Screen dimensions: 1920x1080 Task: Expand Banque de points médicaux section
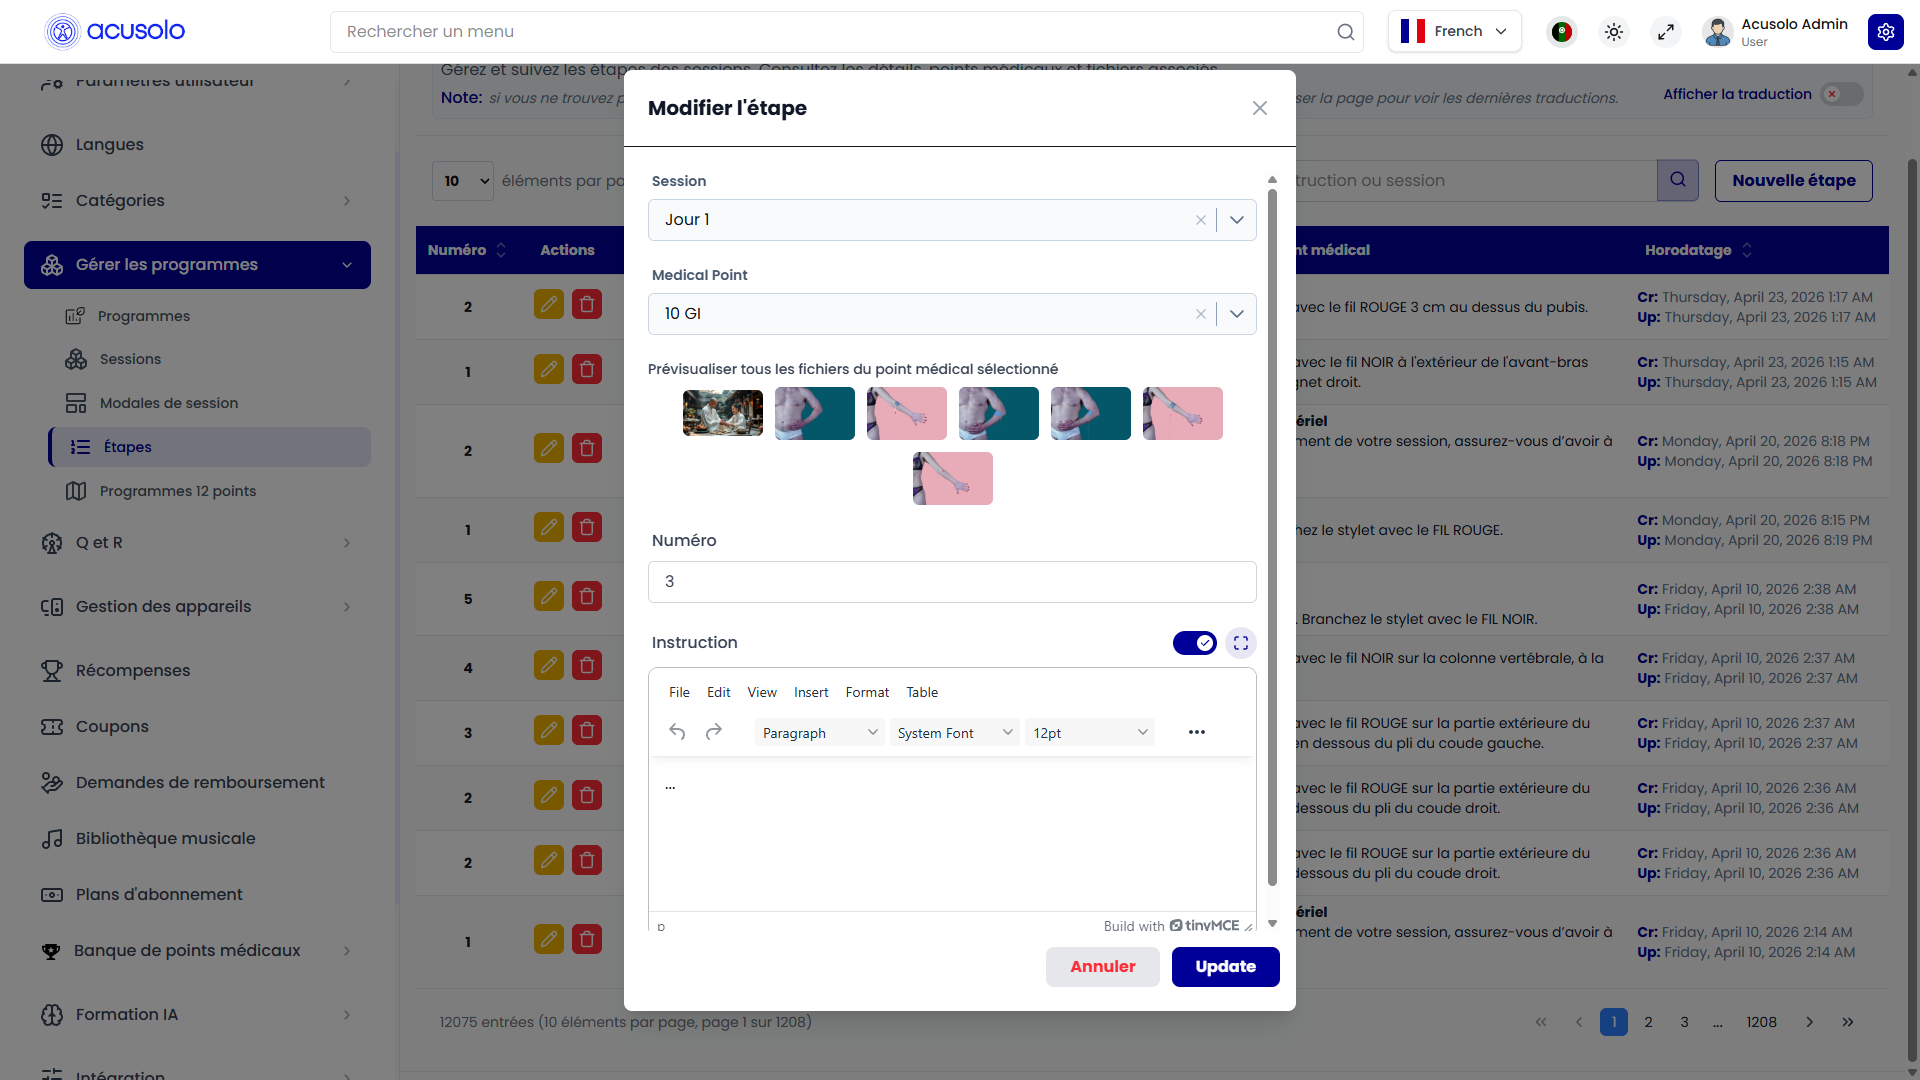(x=197, y=950)
